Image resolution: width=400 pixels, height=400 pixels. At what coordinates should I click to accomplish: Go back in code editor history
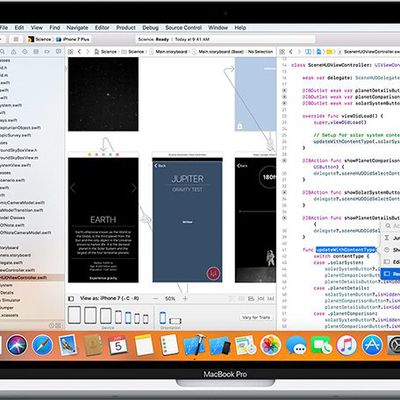(x=291, y=52)
